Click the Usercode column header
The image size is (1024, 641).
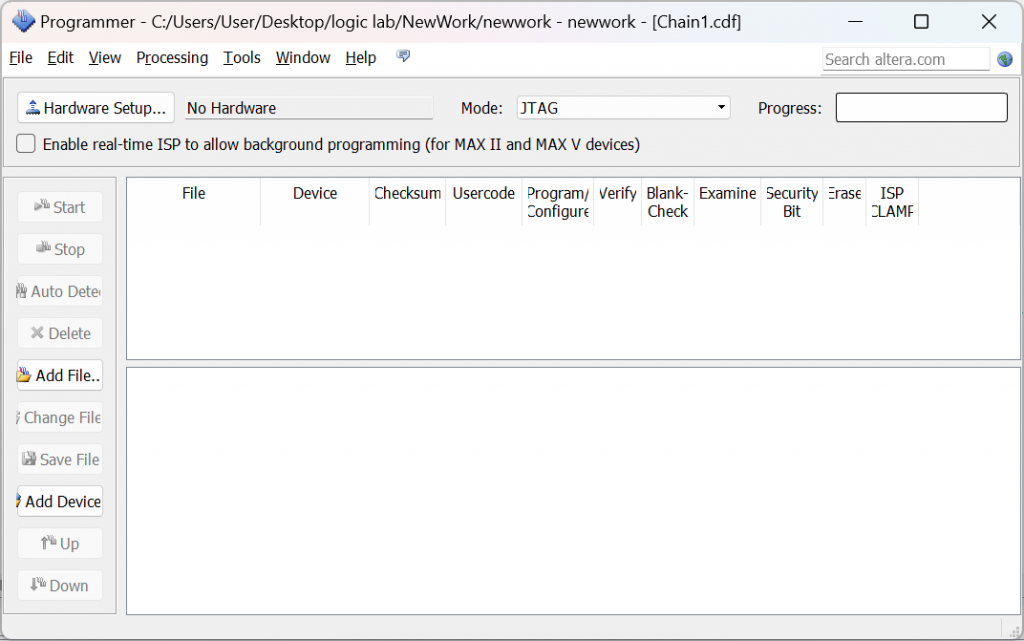pos(484,202)
